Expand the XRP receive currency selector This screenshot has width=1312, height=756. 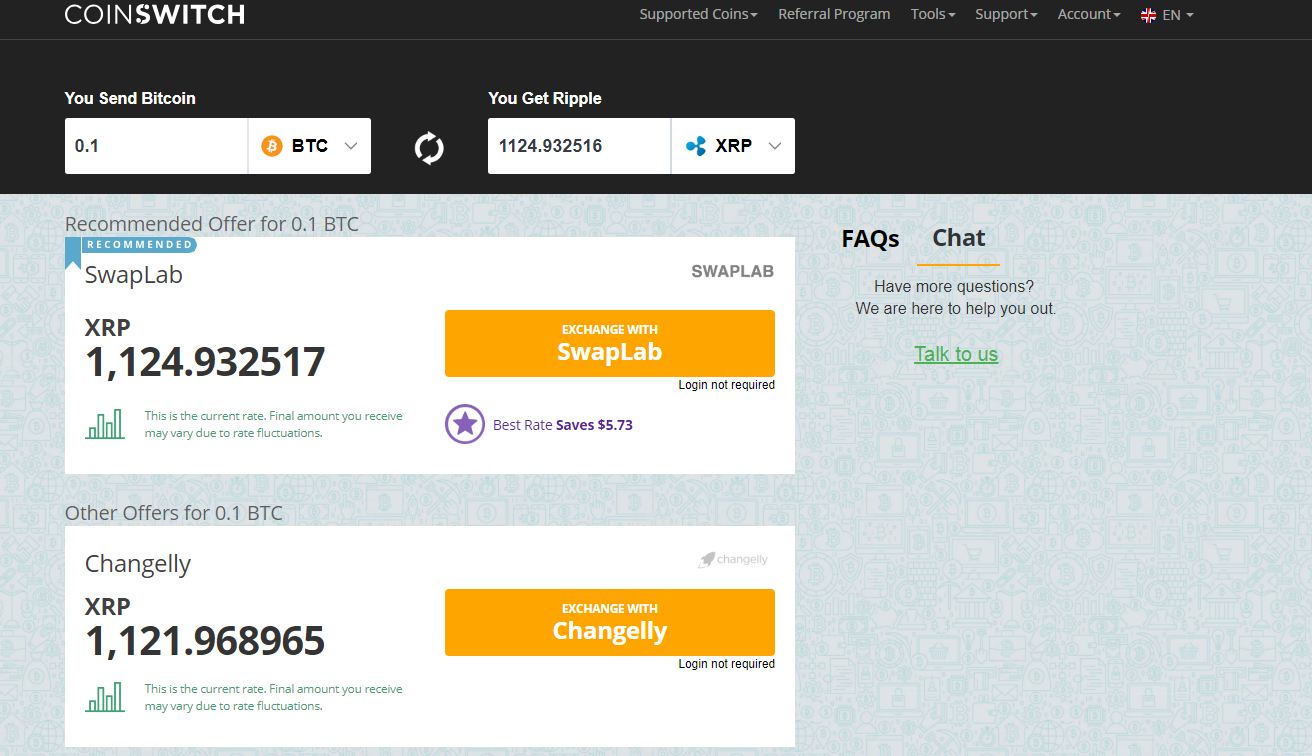pos(733,146)
